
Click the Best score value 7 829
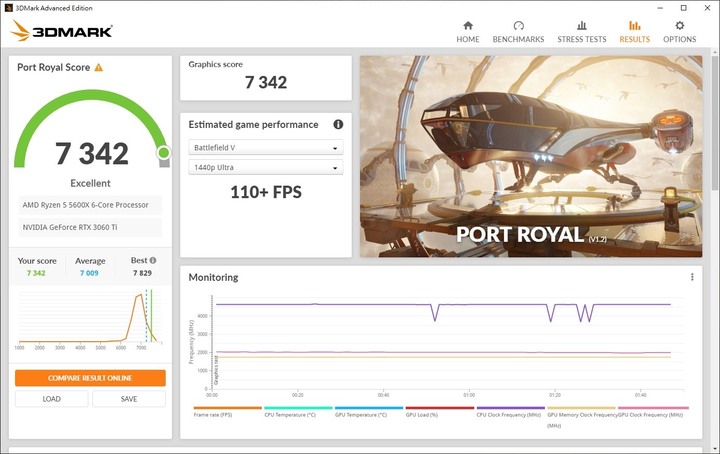142,273
